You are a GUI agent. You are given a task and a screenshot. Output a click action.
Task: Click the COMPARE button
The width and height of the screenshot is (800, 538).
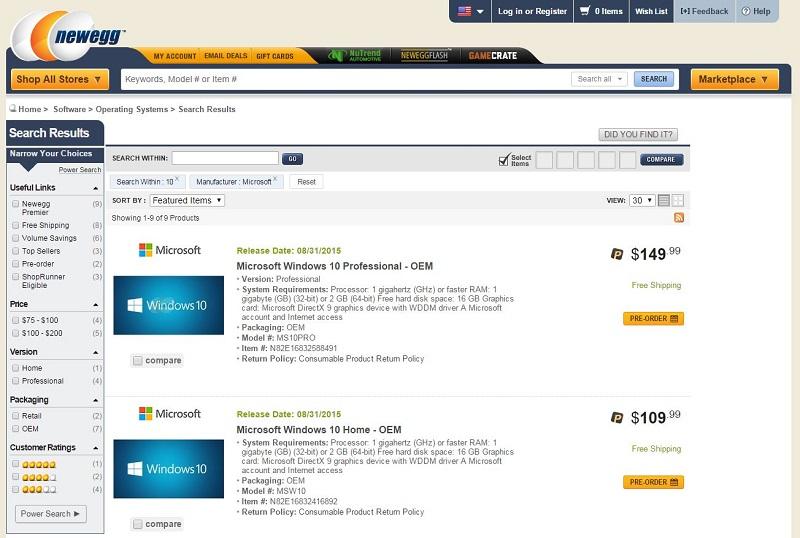661,160
